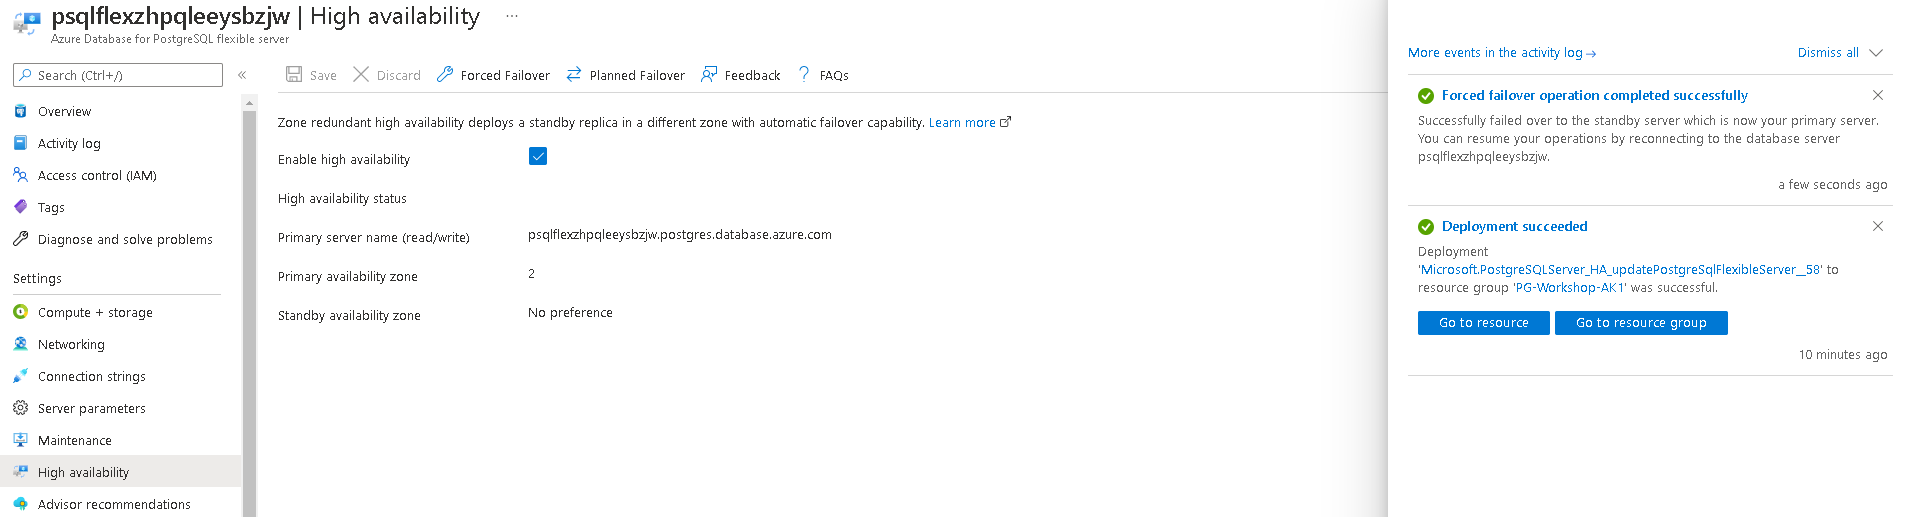Screen dimensions: 1911x517
Task: Dismiss the Deployment succeeded notification
Action: click(x=1878, y=226)
